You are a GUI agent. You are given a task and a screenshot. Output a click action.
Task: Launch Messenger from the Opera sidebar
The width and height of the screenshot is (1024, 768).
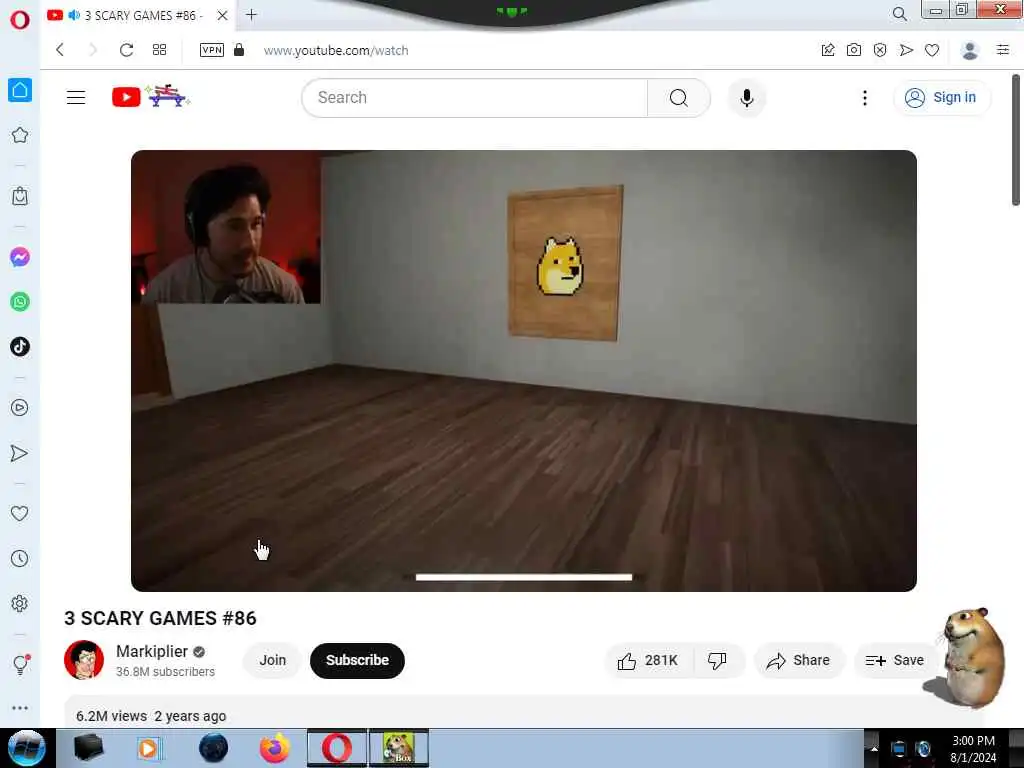(20, 257)
